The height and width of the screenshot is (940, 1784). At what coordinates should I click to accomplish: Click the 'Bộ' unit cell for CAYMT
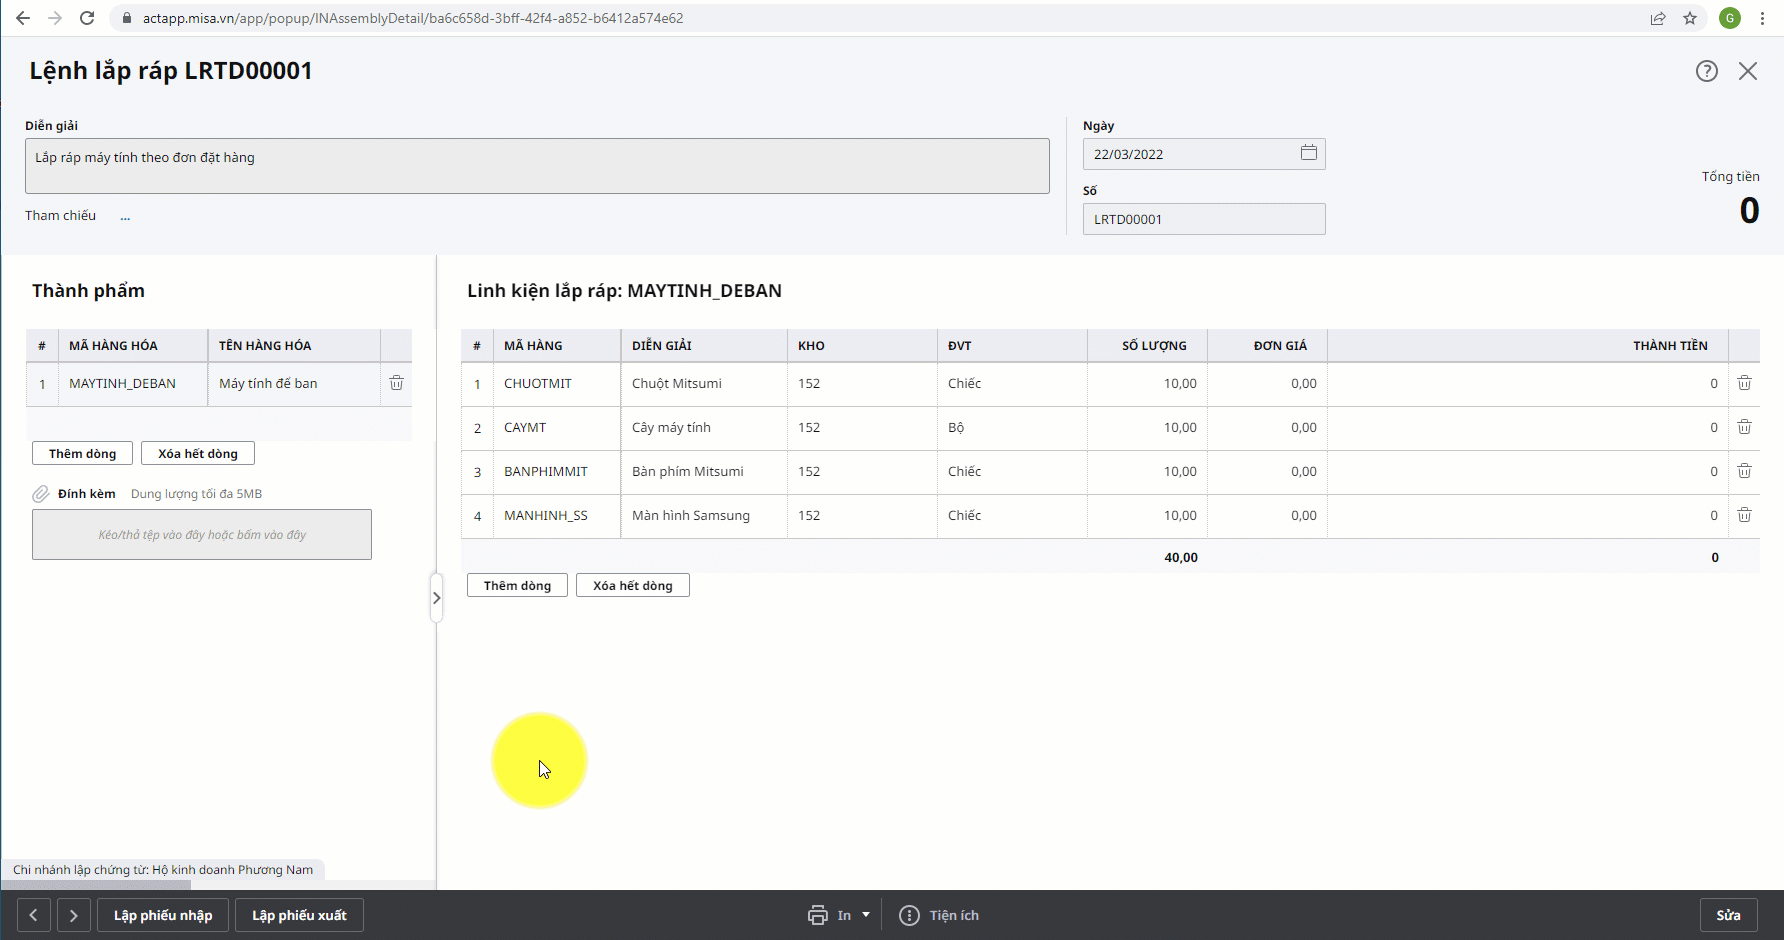tap(1012, 428)
